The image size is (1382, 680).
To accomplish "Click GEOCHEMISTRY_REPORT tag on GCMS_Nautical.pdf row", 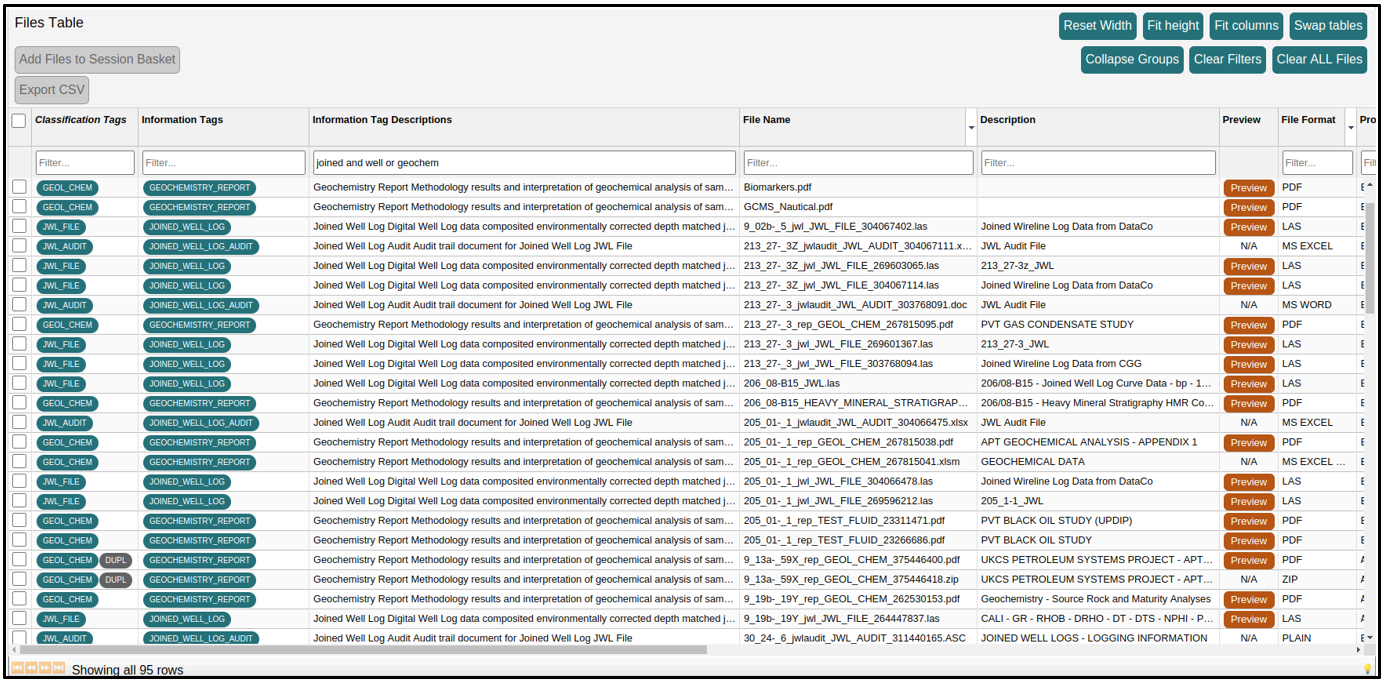I will (x=199, y=208).
